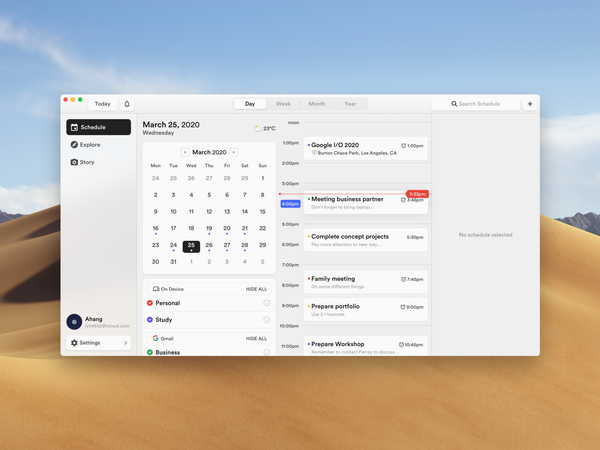Add a new schedule with plus button
600x450 pixels.
pyautogui.click(x=530, y=104)
